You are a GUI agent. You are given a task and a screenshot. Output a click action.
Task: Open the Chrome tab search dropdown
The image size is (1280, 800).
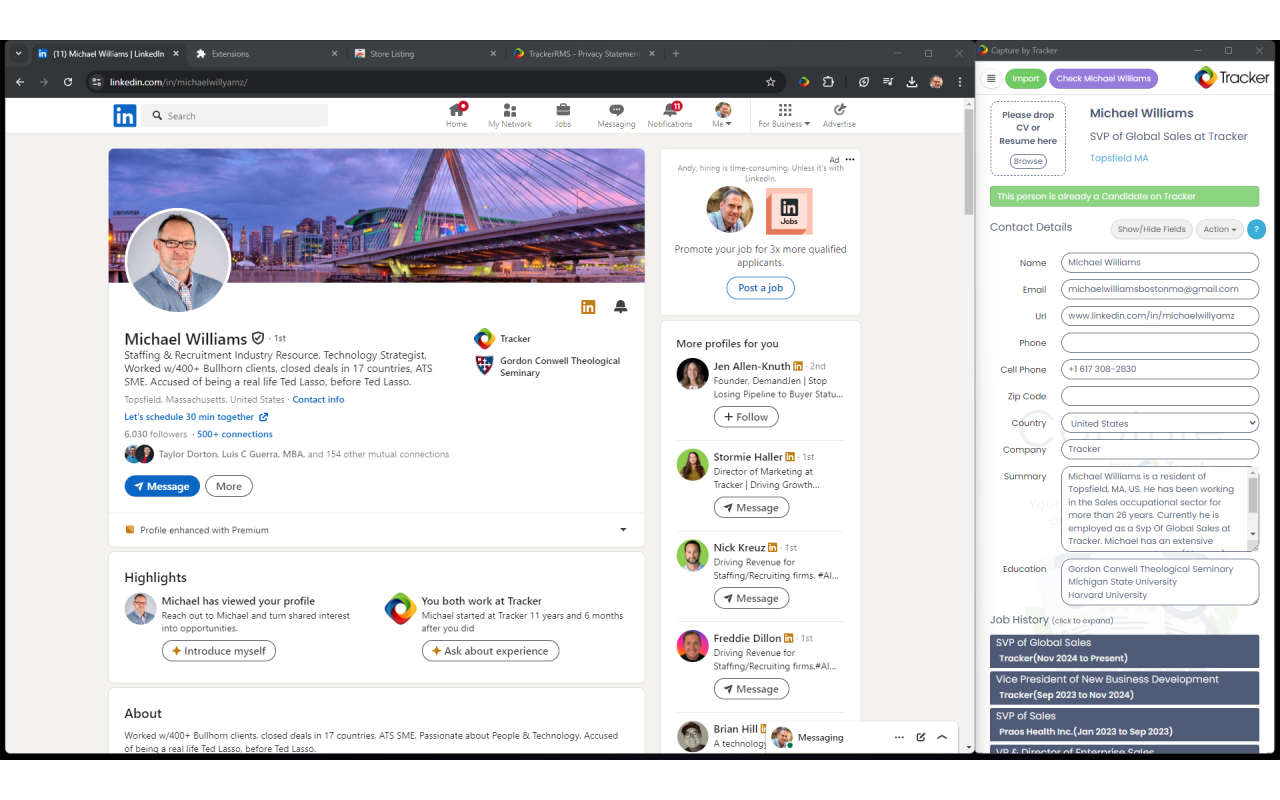18,53
